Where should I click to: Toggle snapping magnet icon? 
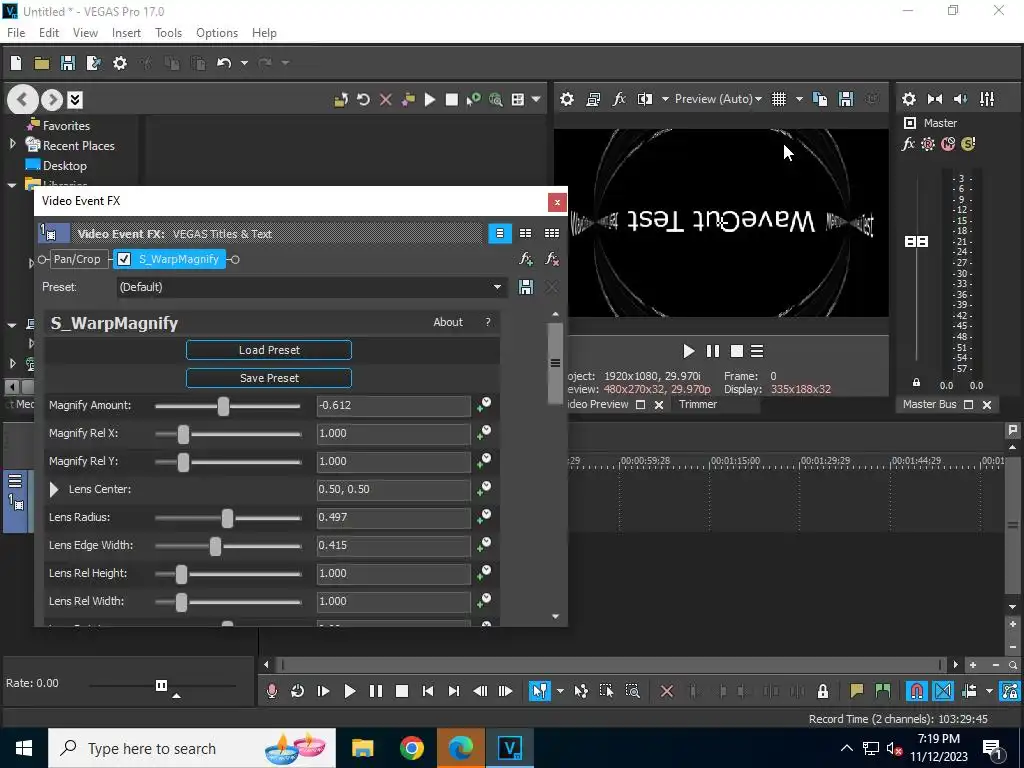917,691
